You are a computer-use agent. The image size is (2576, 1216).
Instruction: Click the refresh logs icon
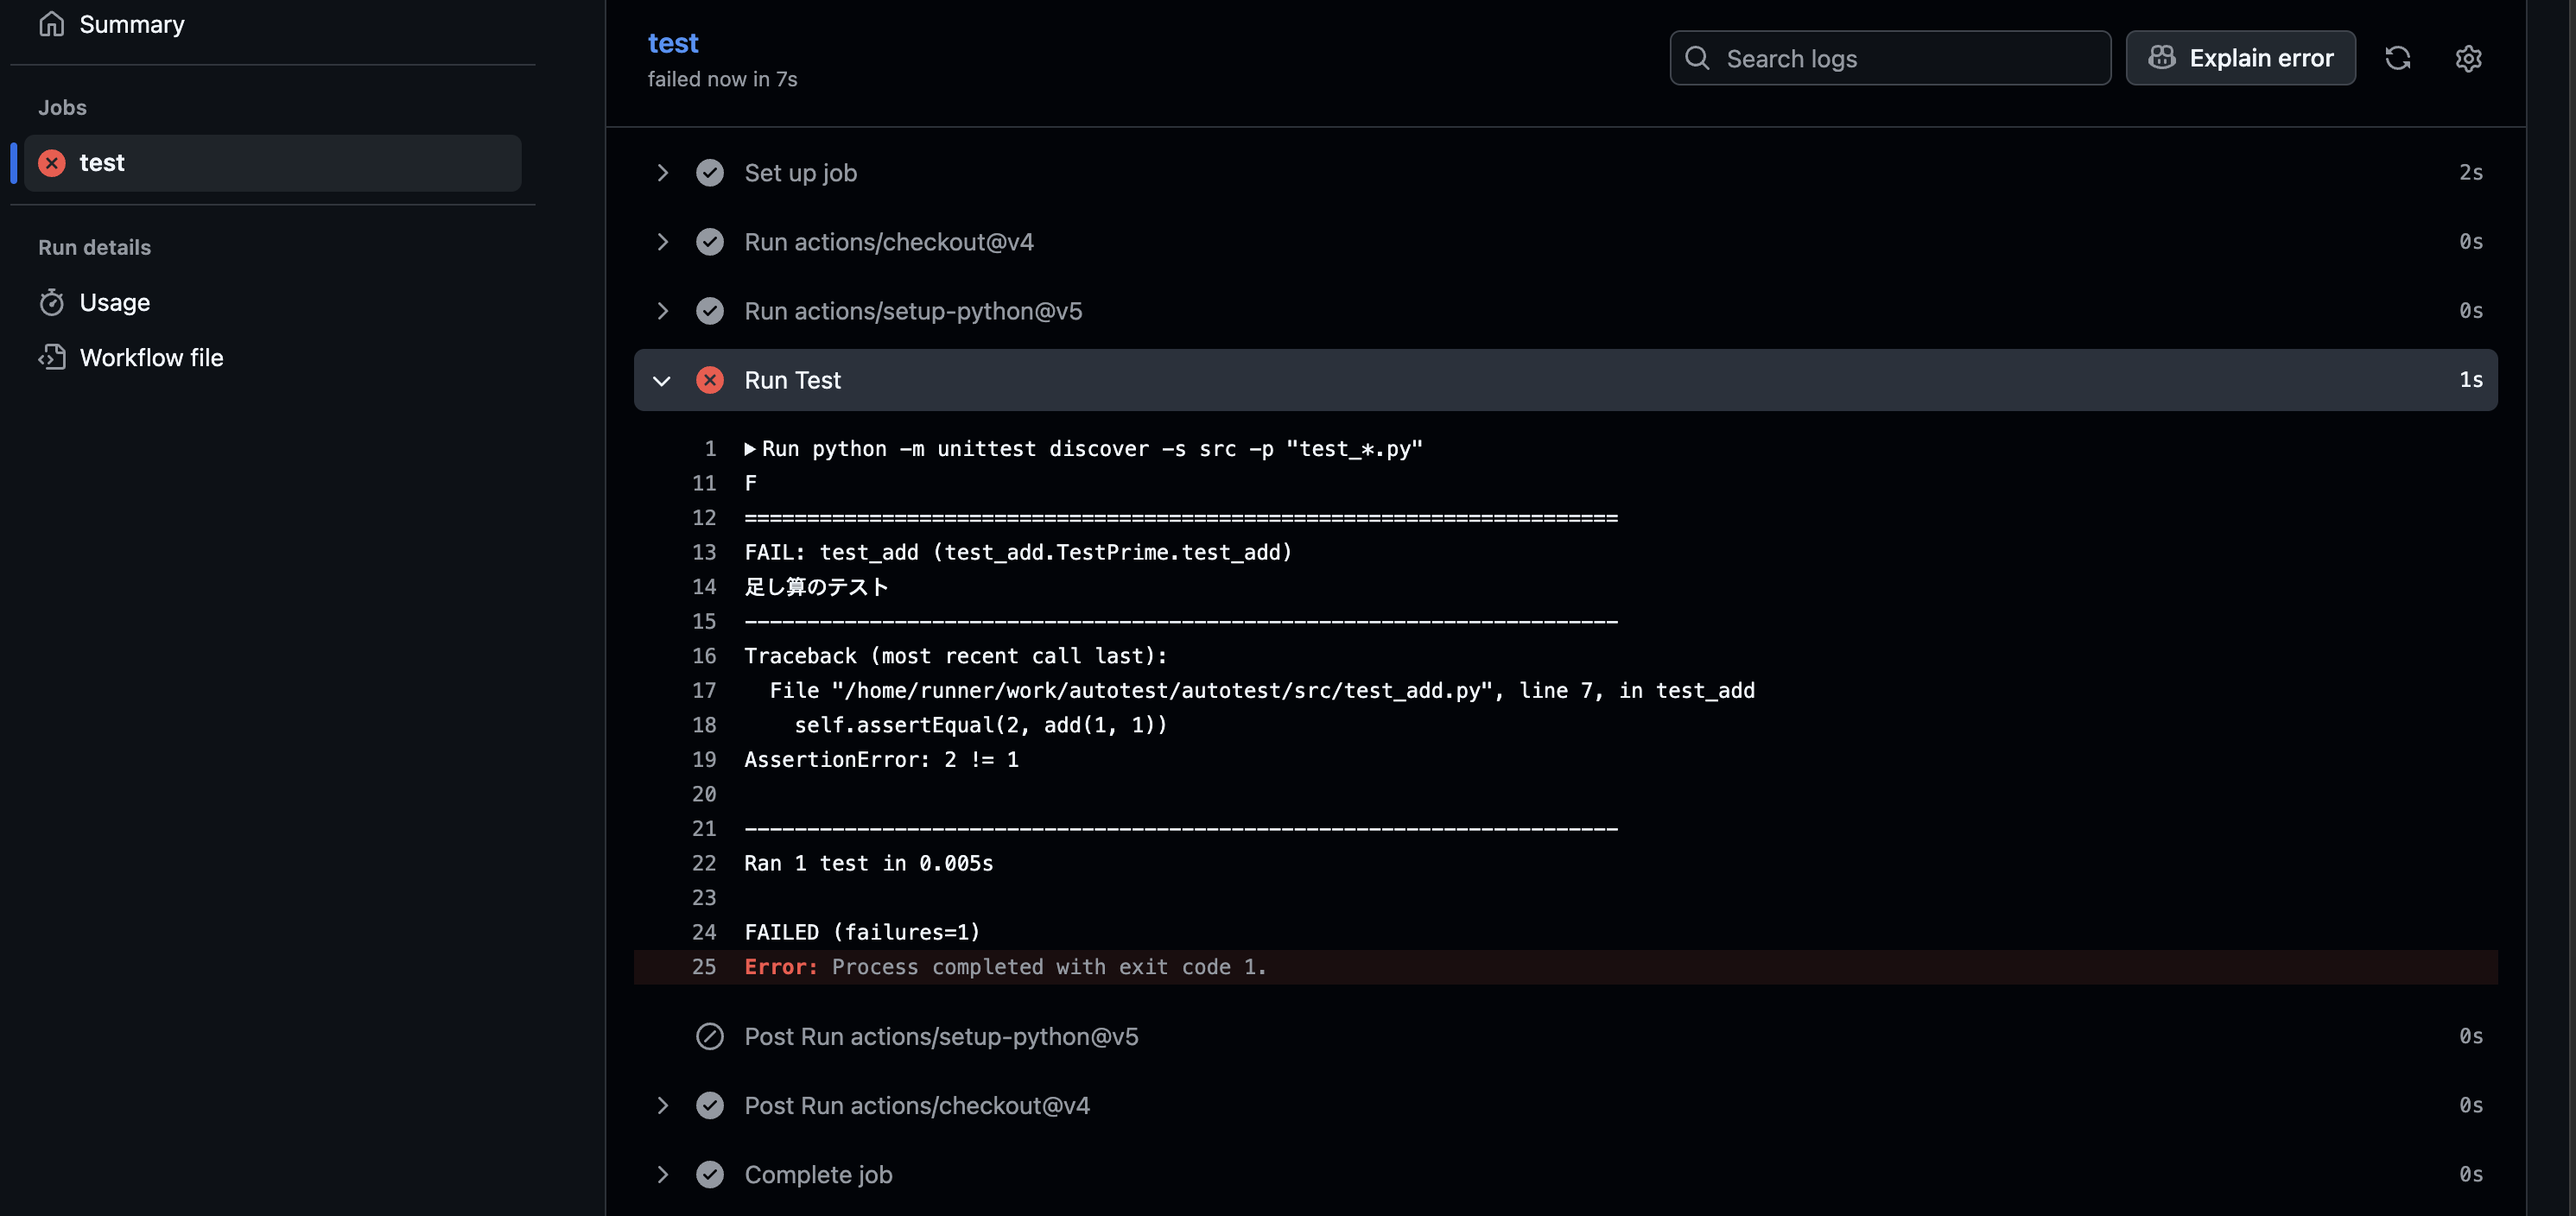tap(2397, 58)
